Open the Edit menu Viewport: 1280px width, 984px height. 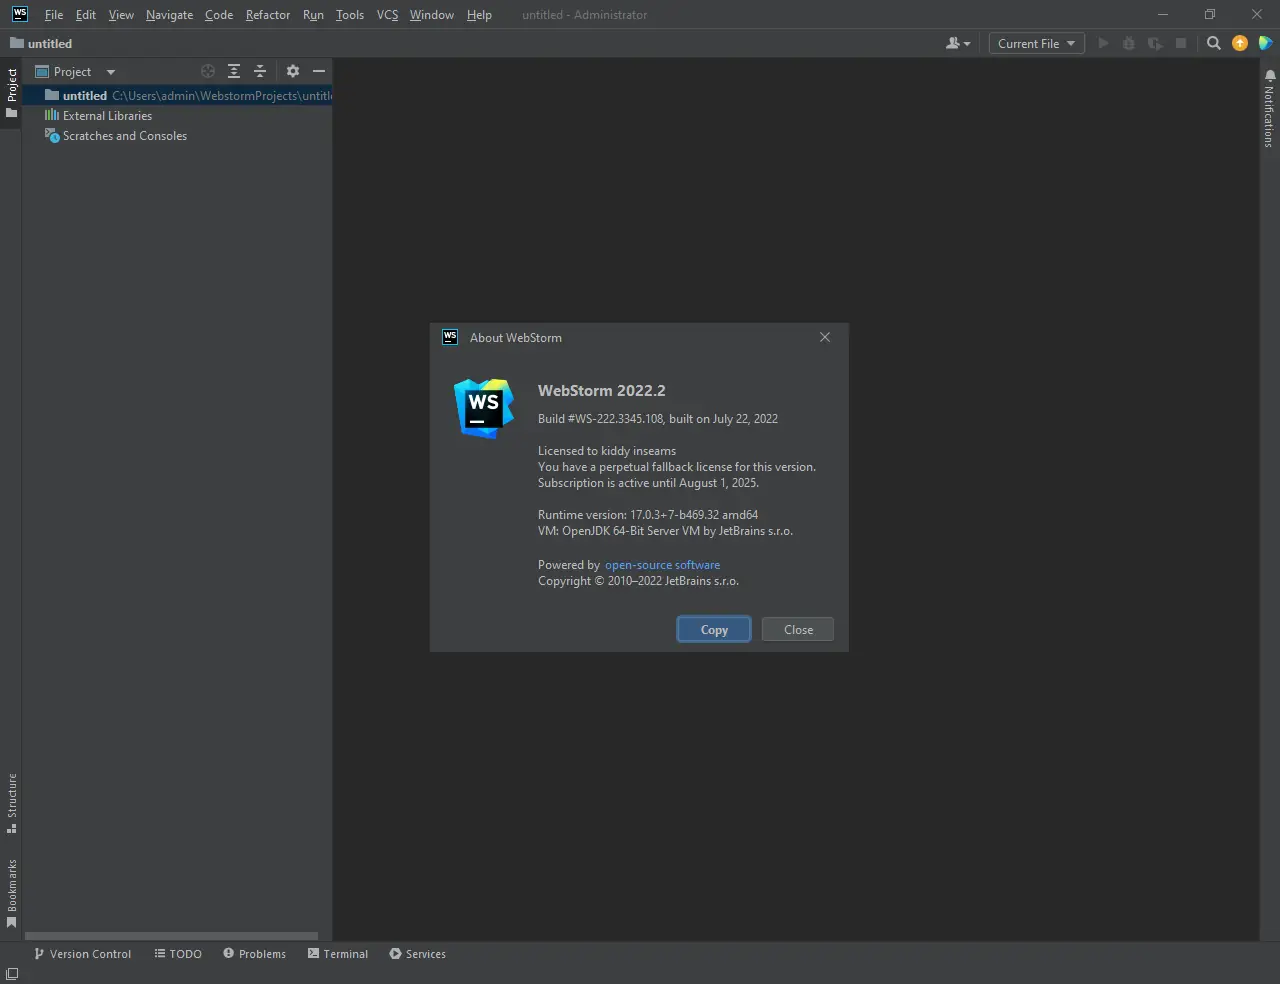[x=86, y=15]
